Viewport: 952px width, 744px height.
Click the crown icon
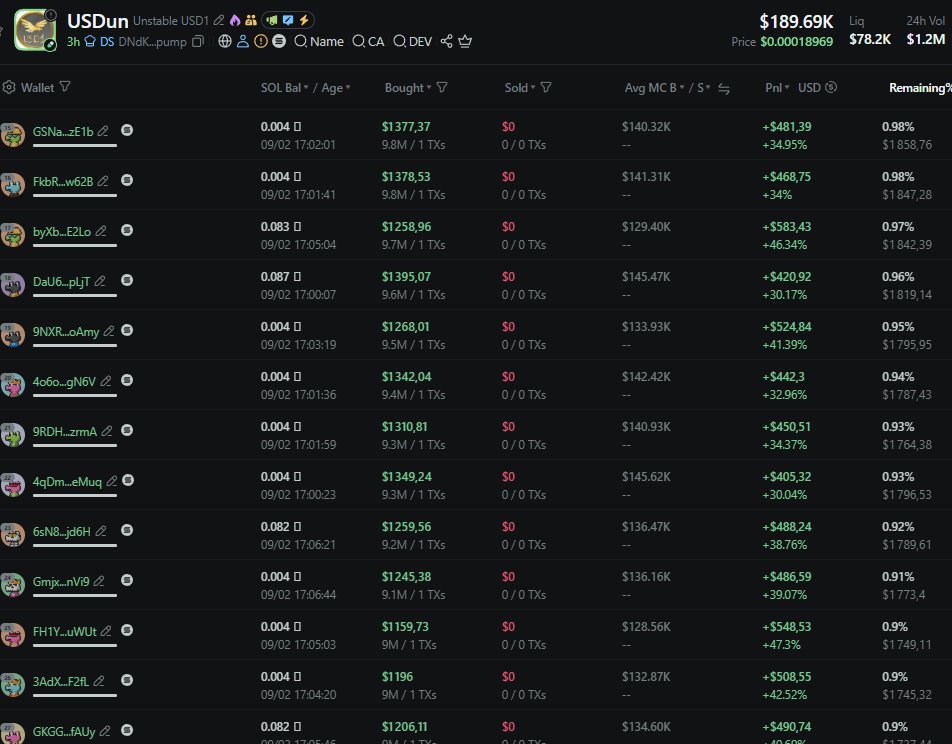click(x=465, y=41)
